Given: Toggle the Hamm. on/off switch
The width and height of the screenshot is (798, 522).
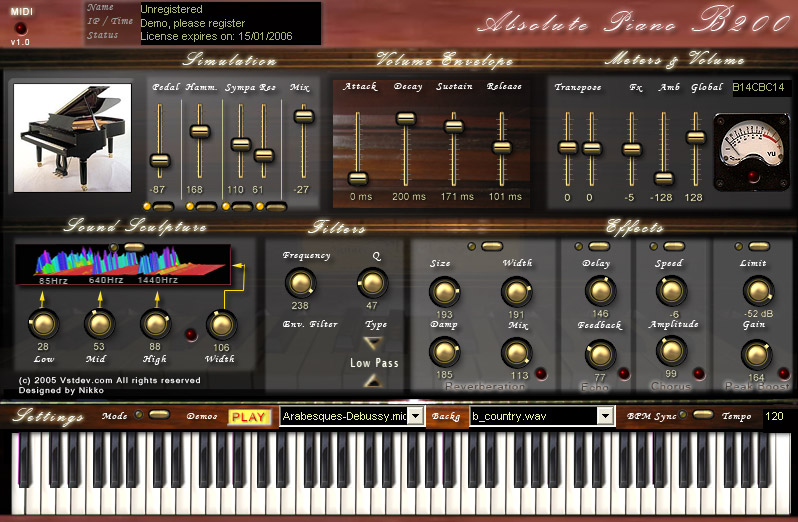Looking at the screenshot, I should 206,207.
